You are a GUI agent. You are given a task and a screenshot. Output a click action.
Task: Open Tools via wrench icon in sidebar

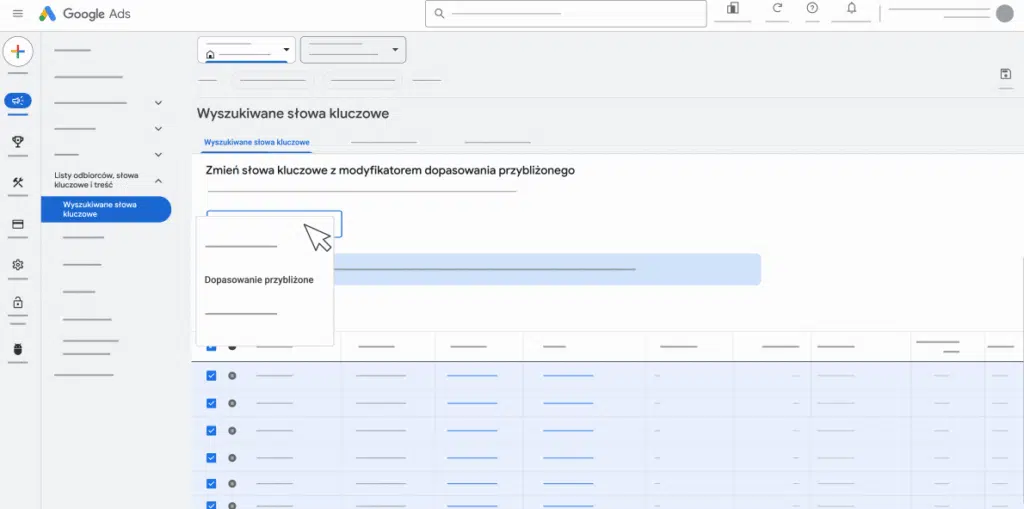(18, 182)
